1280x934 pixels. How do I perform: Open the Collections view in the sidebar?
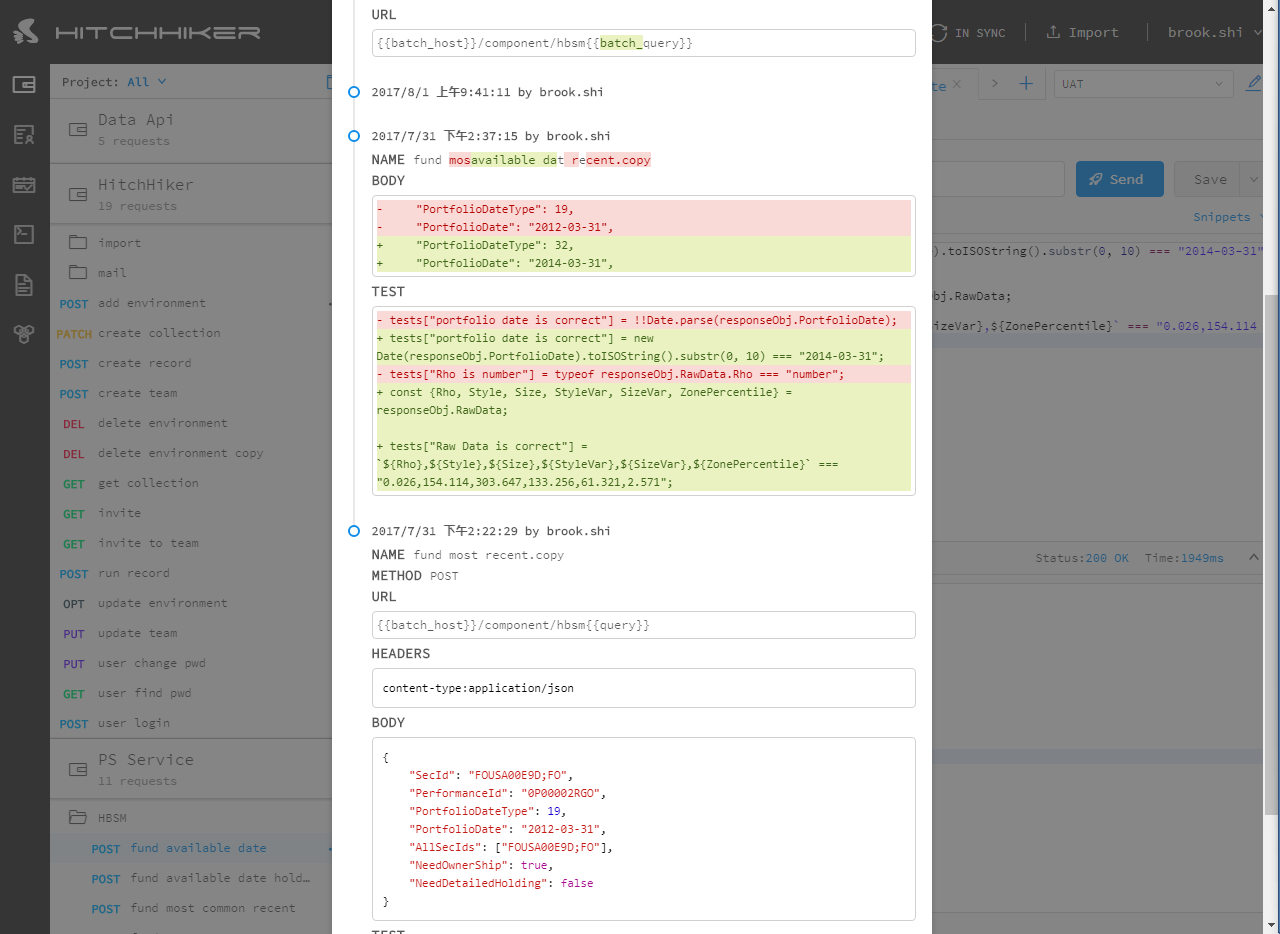[24, 84]
